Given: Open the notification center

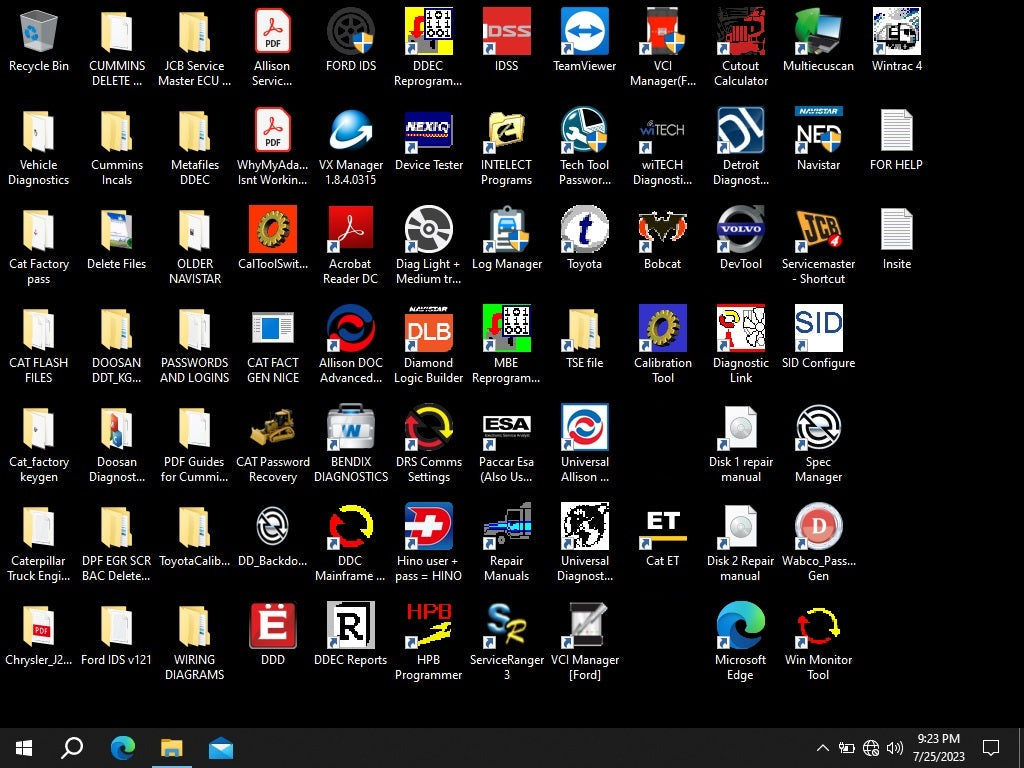Looking at the screenshot, I should pyautogui.click(x=991, y=748).
